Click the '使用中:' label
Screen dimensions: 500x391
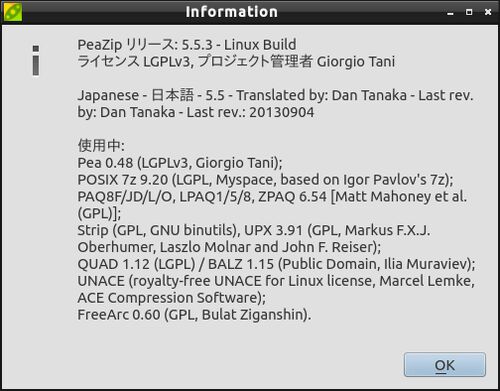click(x=101, y=146)
